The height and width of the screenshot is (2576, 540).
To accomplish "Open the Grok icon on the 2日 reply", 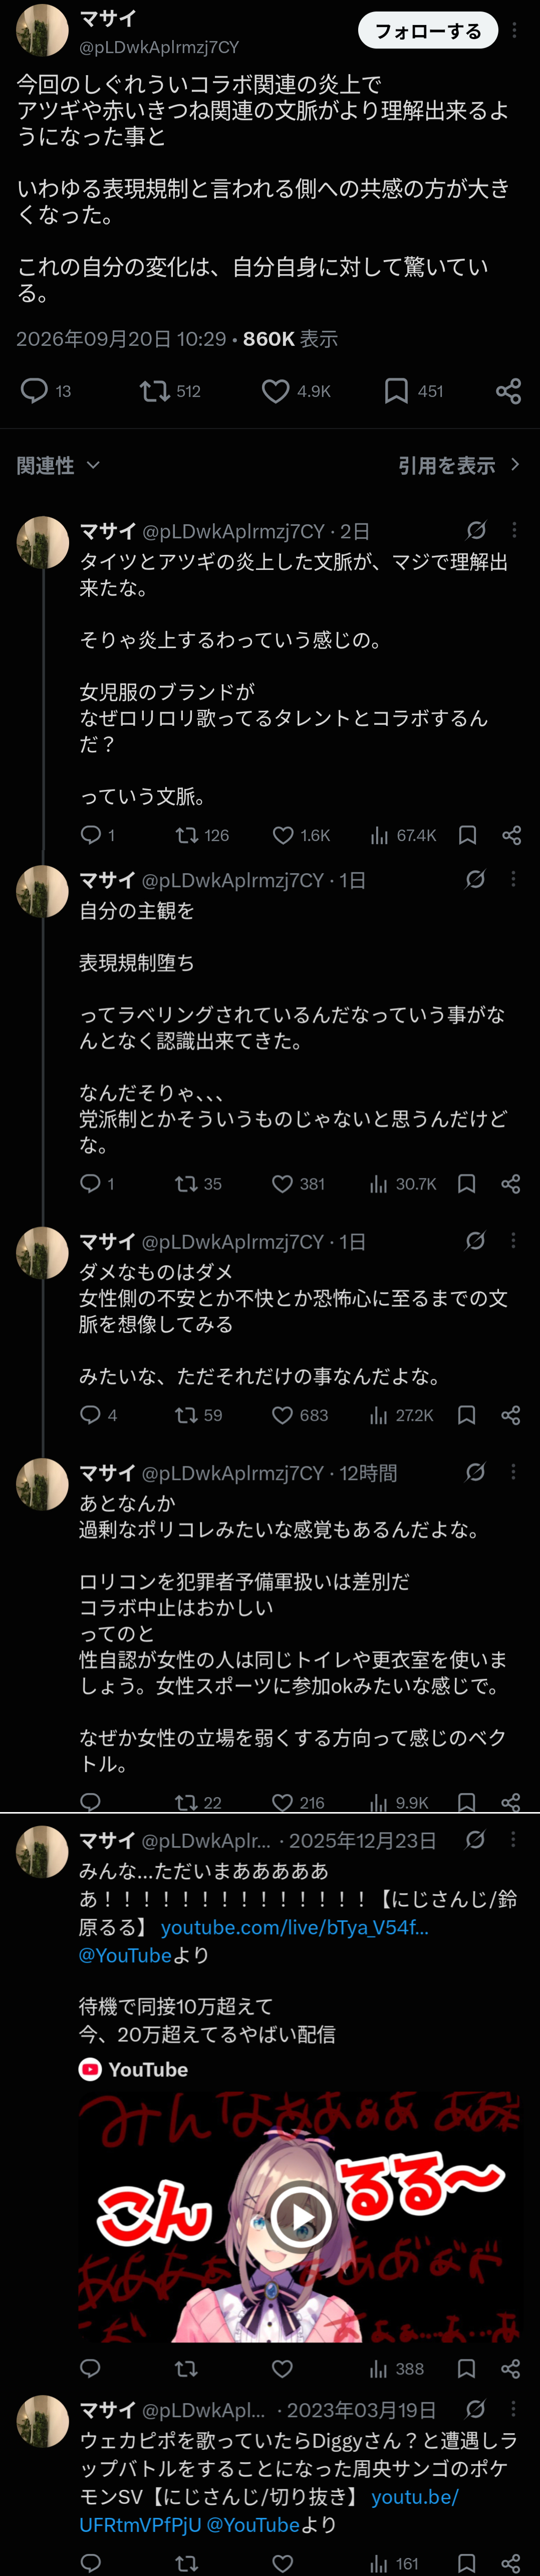I will tap(476, 530).
